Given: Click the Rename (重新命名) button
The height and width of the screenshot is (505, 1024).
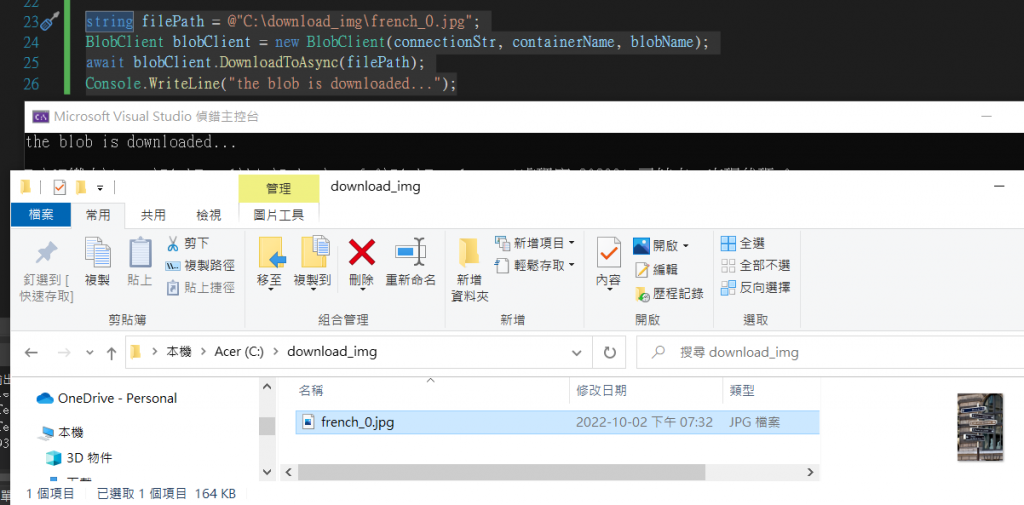Looking at the screenshot, I should pos(411,262).
